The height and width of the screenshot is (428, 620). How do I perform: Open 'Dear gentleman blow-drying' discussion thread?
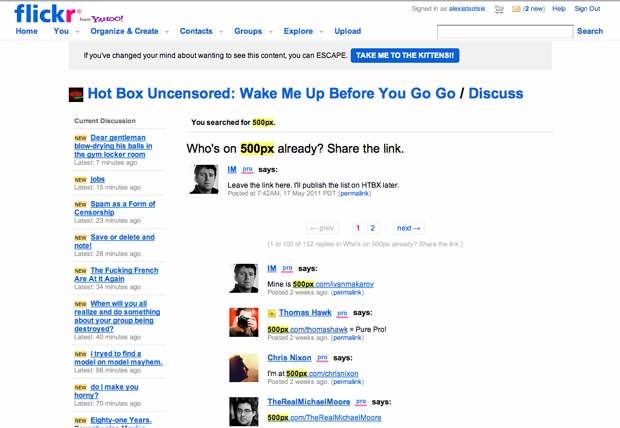(x=113, y=146)
